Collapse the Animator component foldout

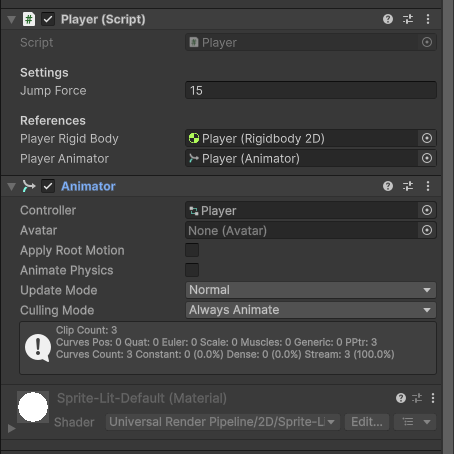point(11,186)
